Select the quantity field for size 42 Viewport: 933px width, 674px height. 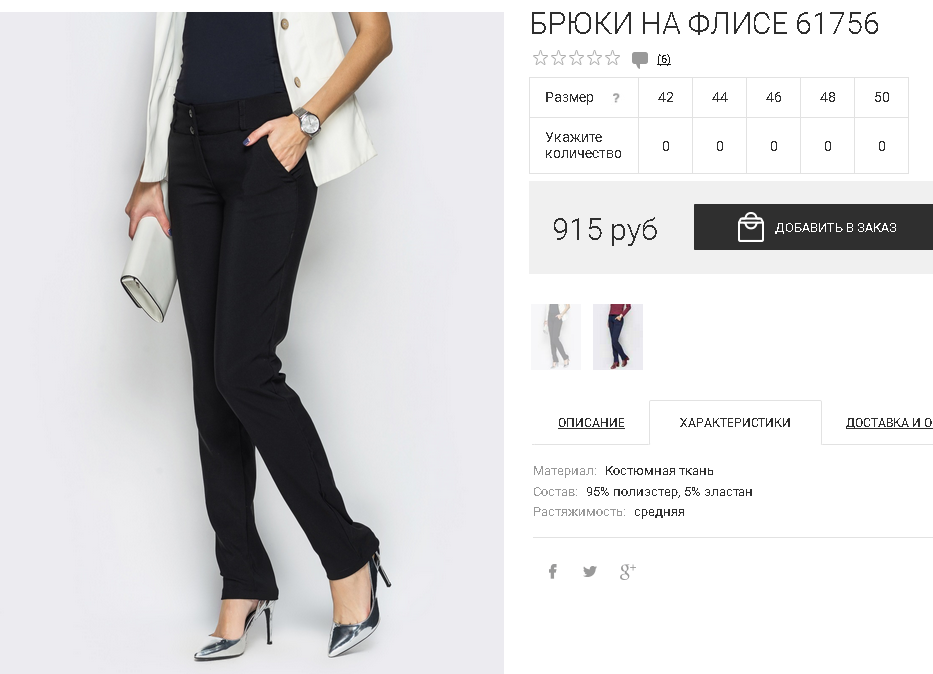tap(665, 146)
